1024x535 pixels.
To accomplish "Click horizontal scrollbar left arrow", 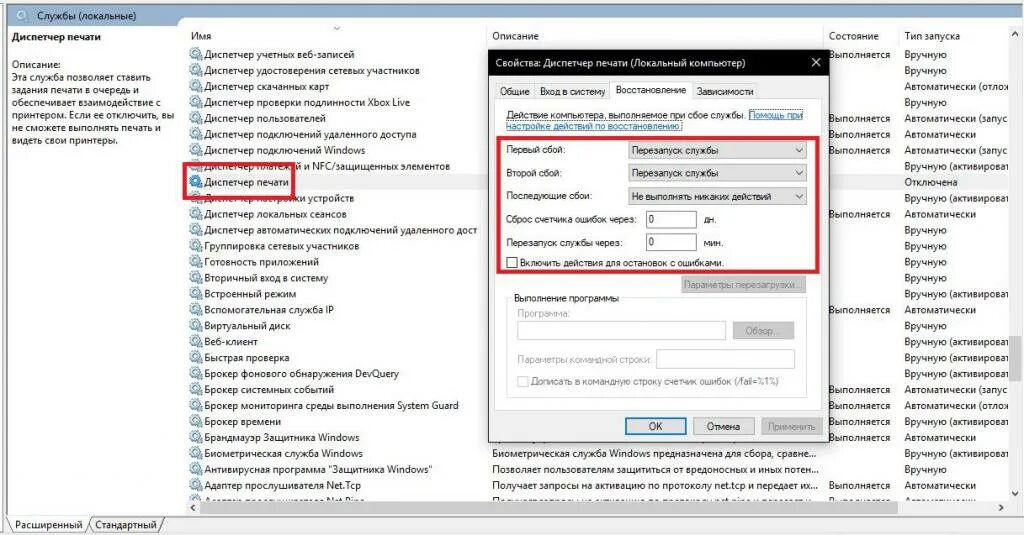I will pyautogui.click(x=193, y=508).
